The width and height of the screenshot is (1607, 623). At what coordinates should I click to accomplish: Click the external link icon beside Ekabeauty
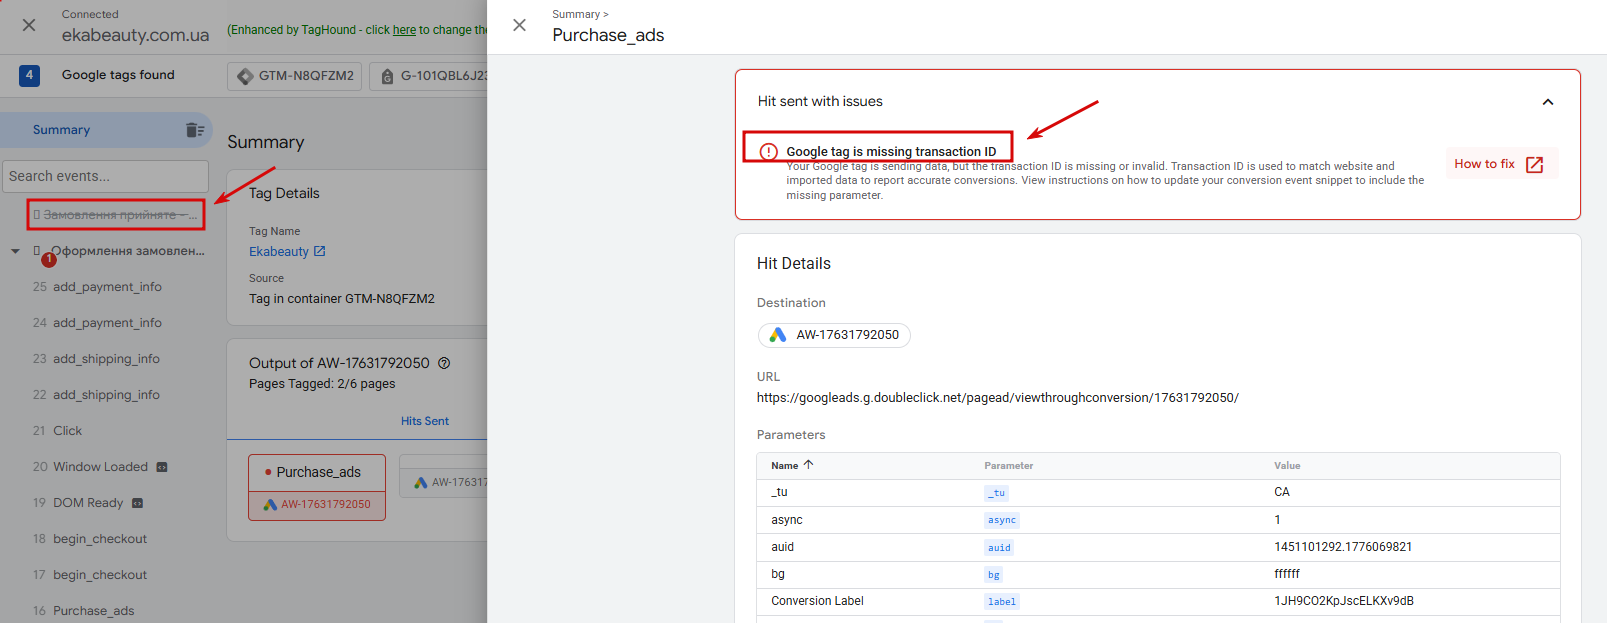click(x=320, y=251)
